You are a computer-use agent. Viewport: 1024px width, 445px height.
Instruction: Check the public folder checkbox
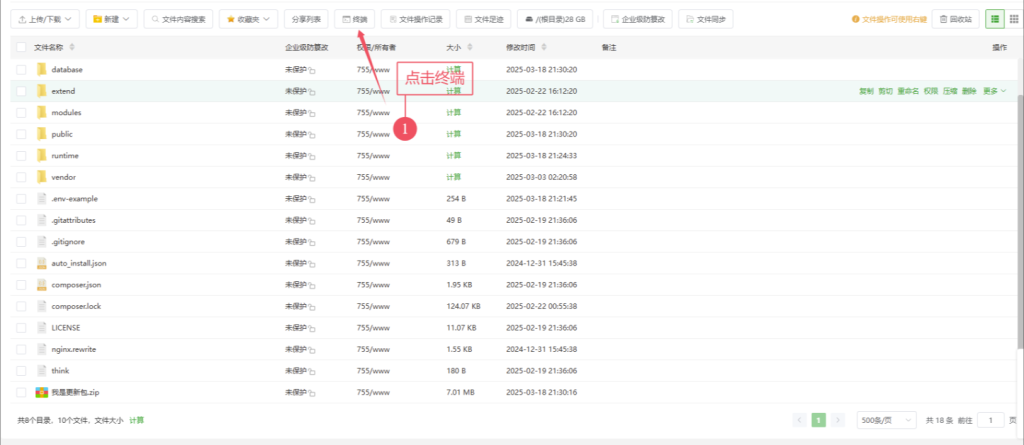(x=22, y=134)
